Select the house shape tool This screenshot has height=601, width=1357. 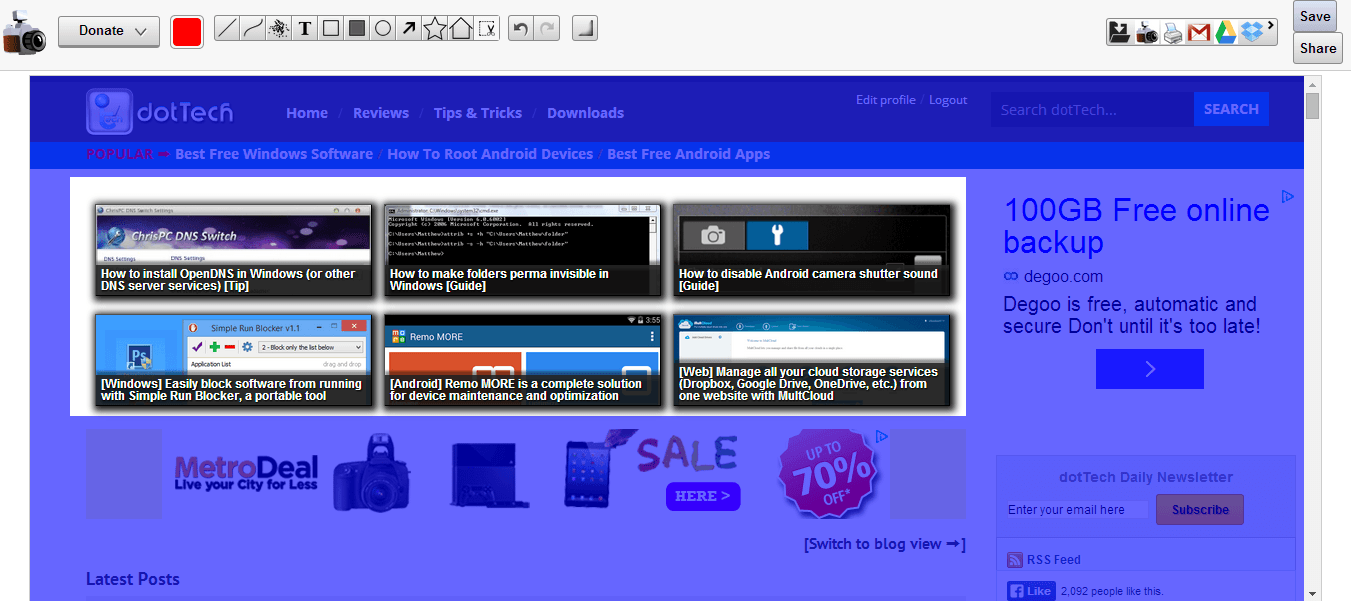[x=460, y=30]
